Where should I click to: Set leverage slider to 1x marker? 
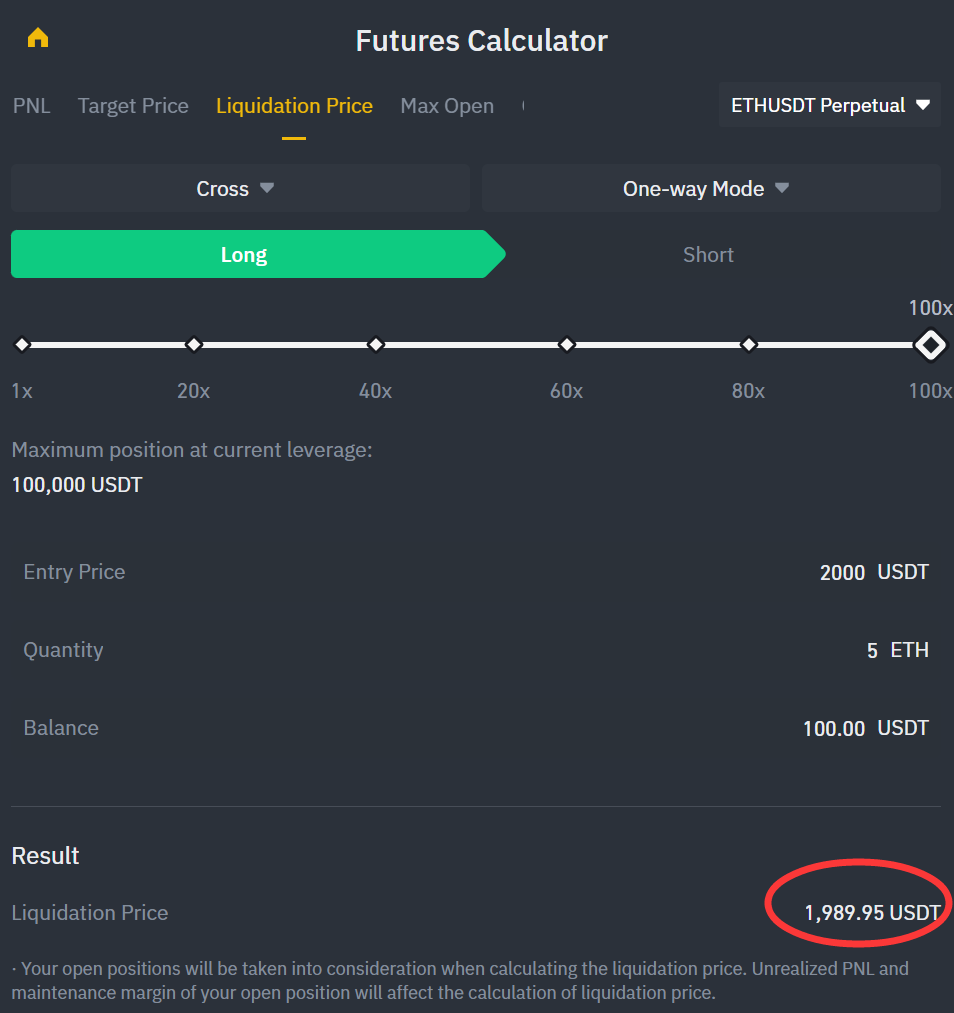[22, 345]
